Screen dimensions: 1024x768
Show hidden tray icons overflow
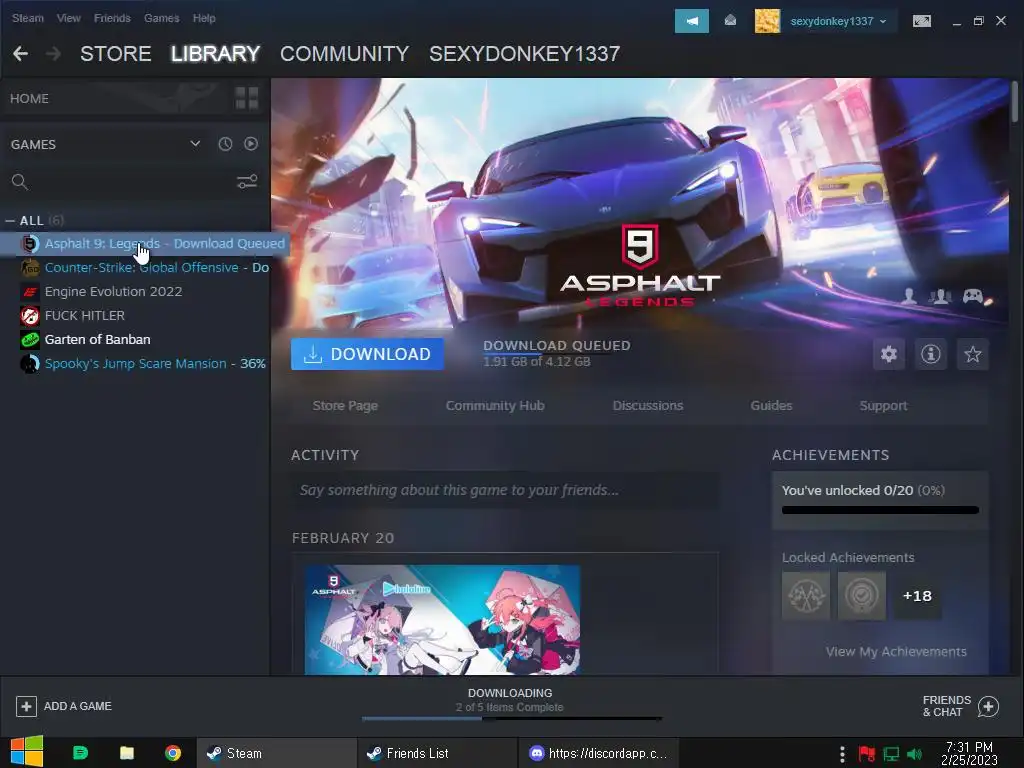[x=842, y=754]
